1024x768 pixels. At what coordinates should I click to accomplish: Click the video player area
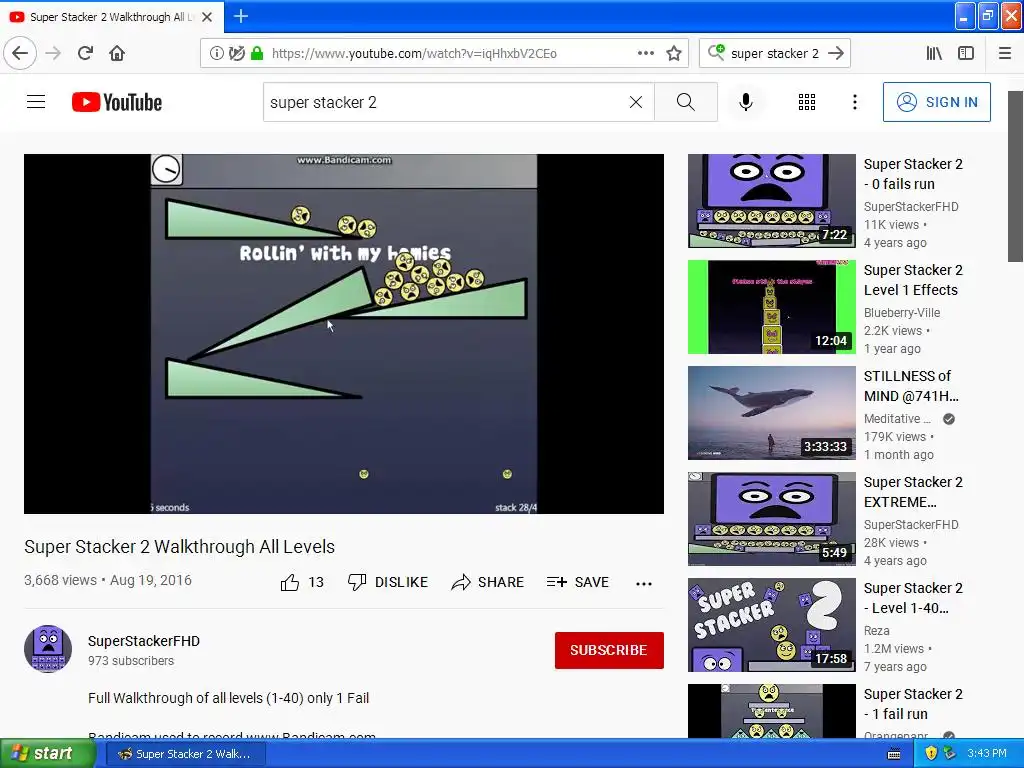coord(344,334)
